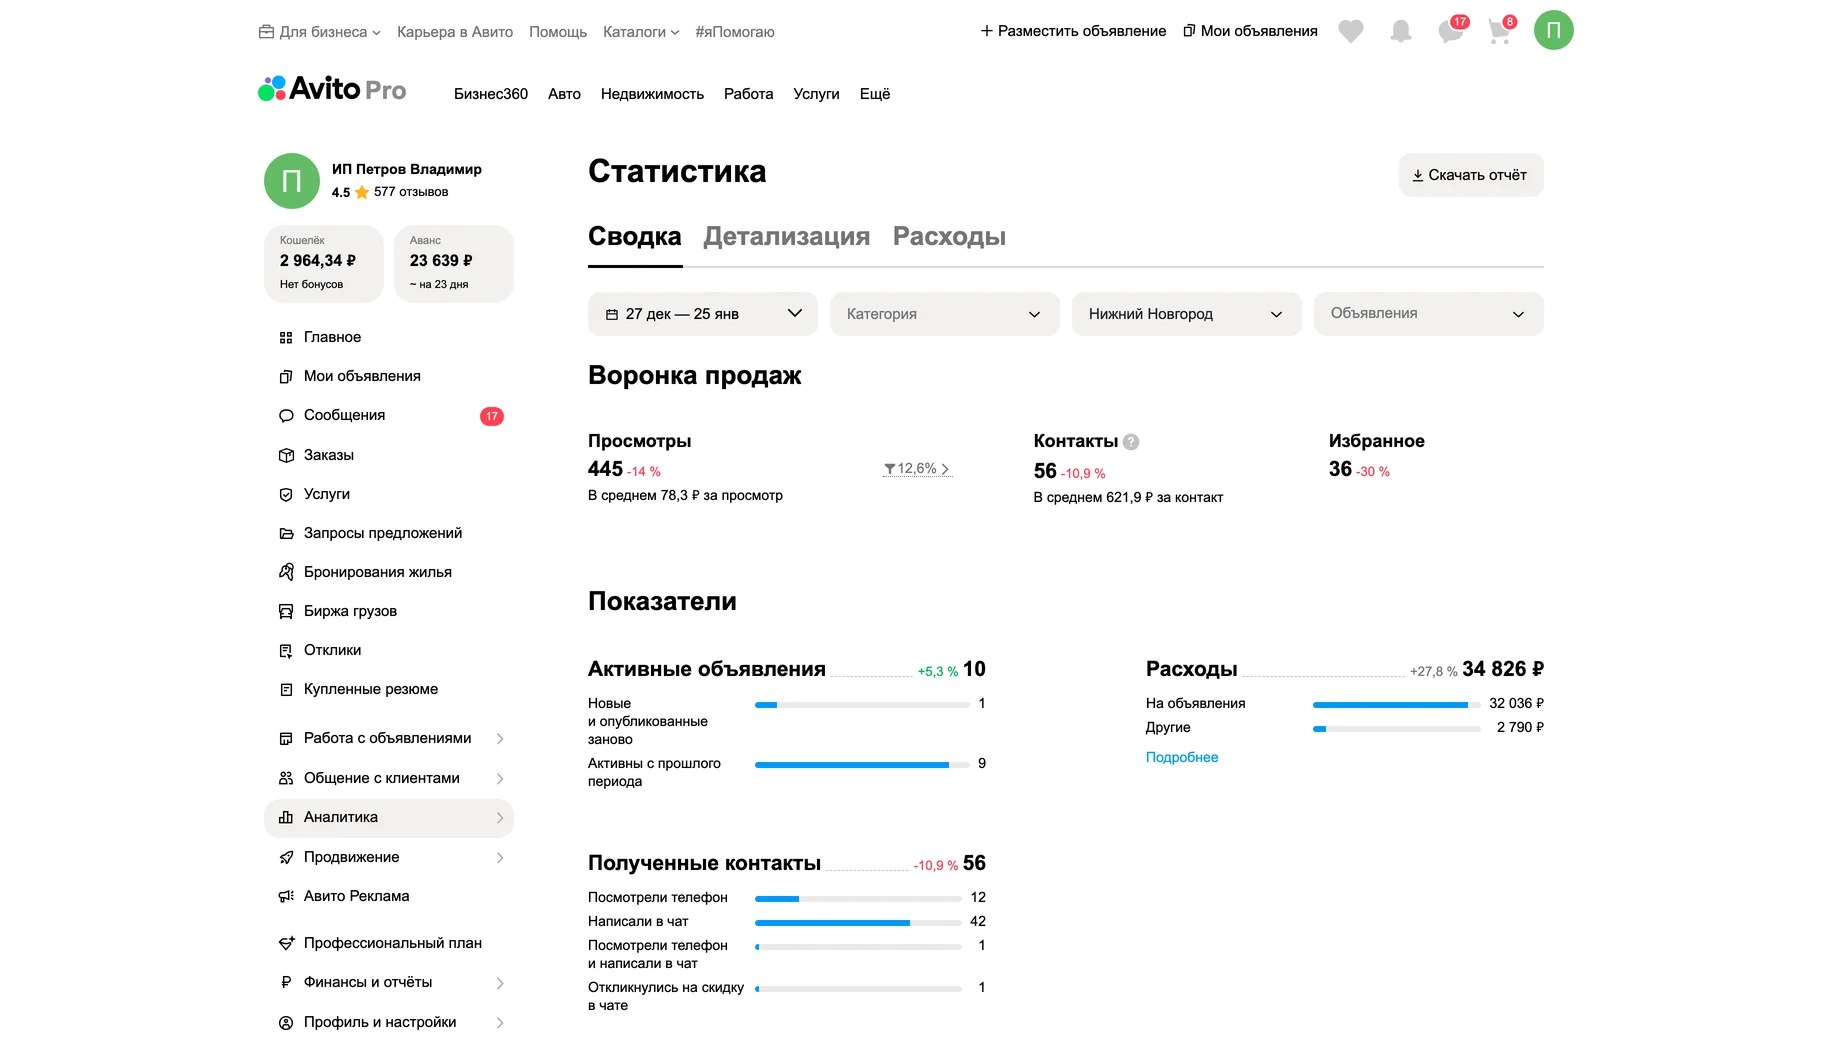Screen dimensions: 1832x1040
Task: Expand Для бизнеса top menu
Action: 320,32
